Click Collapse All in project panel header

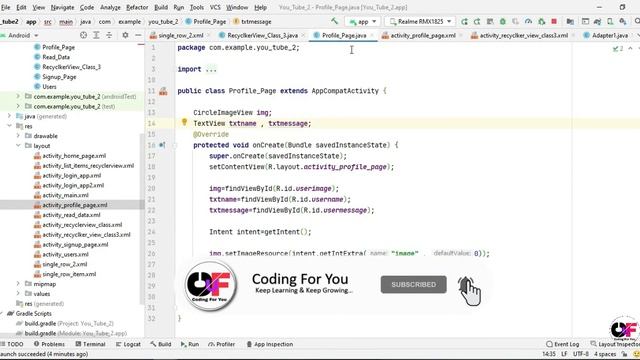(109, 36)
